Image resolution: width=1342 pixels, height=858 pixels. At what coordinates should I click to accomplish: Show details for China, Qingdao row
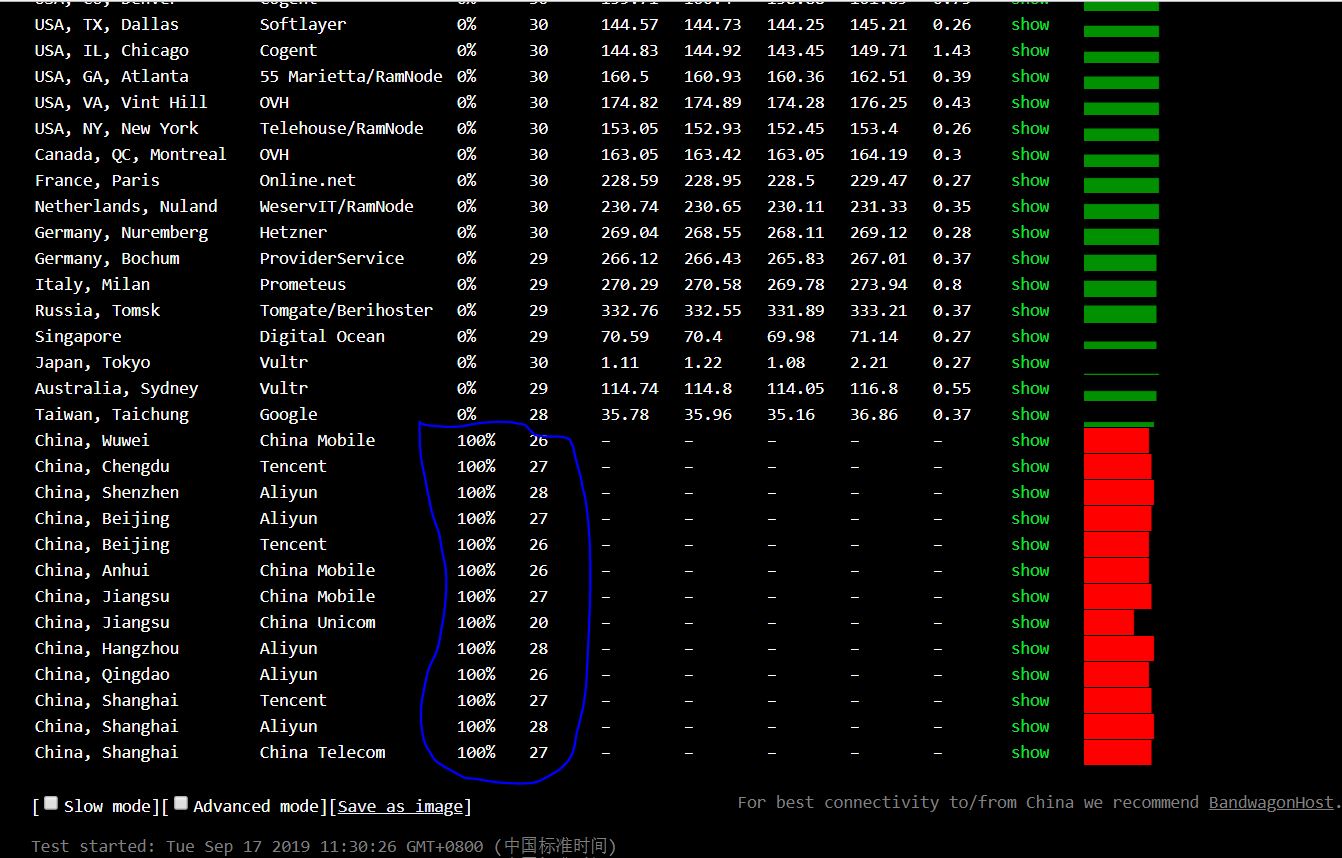pos(1030,674)
